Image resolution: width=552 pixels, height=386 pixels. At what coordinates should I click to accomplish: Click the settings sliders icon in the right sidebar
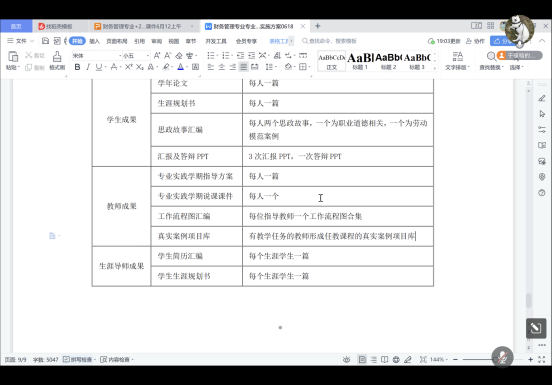tap(542, 130)
